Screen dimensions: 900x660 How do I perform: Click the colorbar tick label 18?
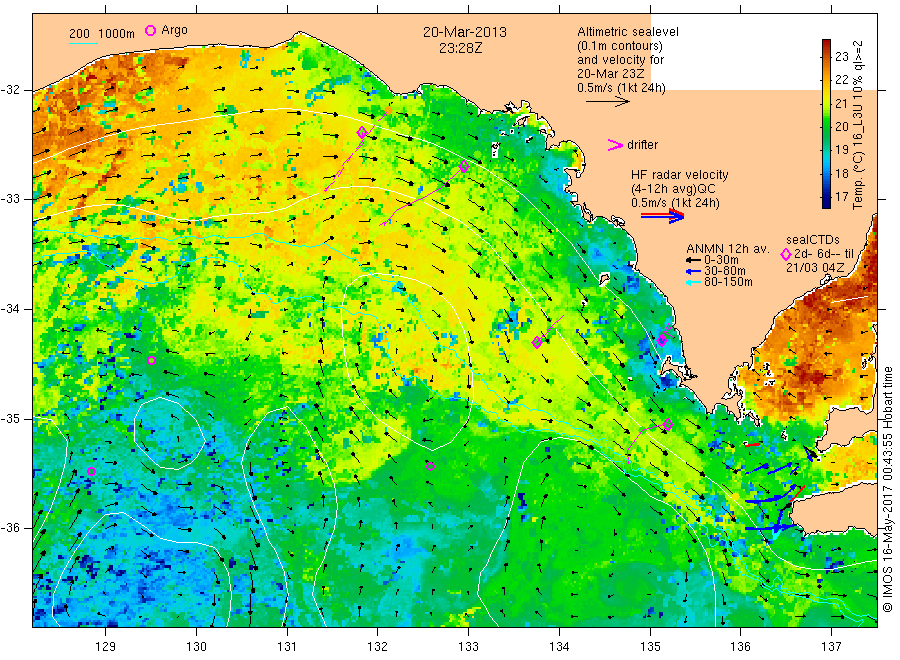841,173
